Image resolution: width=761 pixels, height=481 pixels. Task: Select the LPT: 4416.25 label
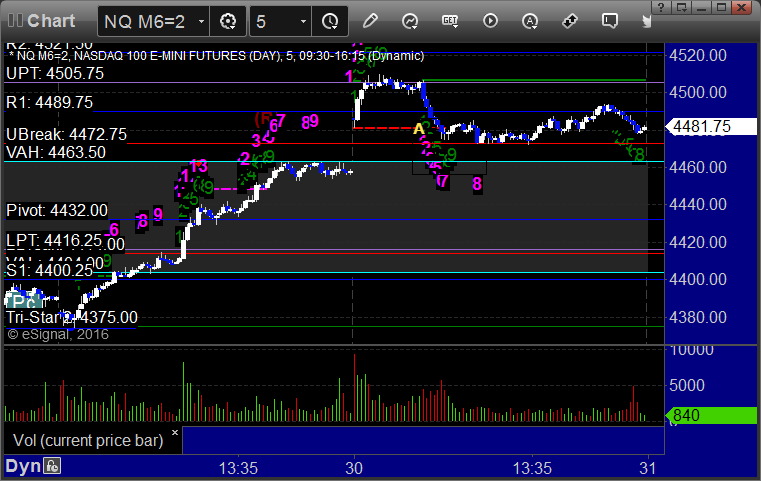(x=54, y=240)
